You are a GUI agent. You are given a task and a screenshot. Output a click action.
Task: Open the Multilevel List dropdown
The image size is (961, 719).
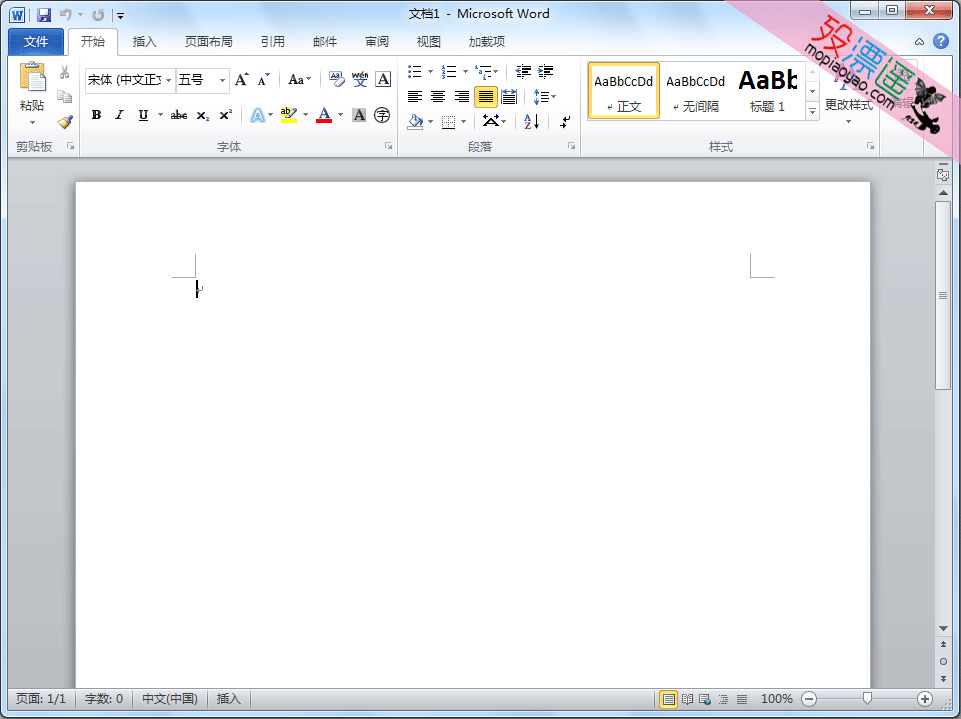487,72
